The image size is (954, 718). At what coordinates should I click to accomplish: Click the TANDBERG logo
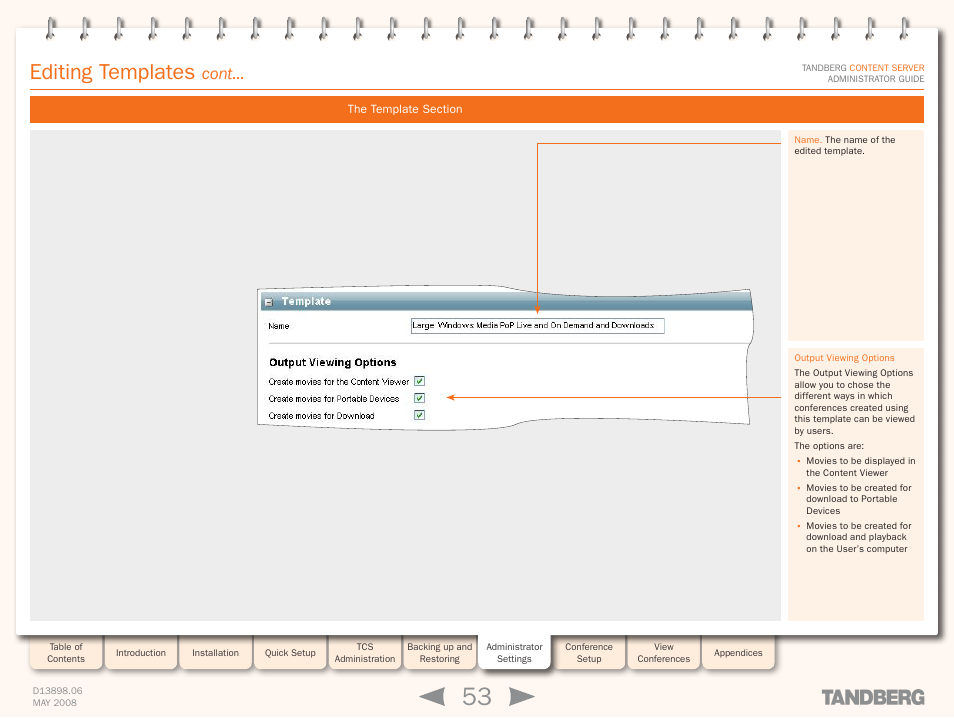(x=873, y=697)
